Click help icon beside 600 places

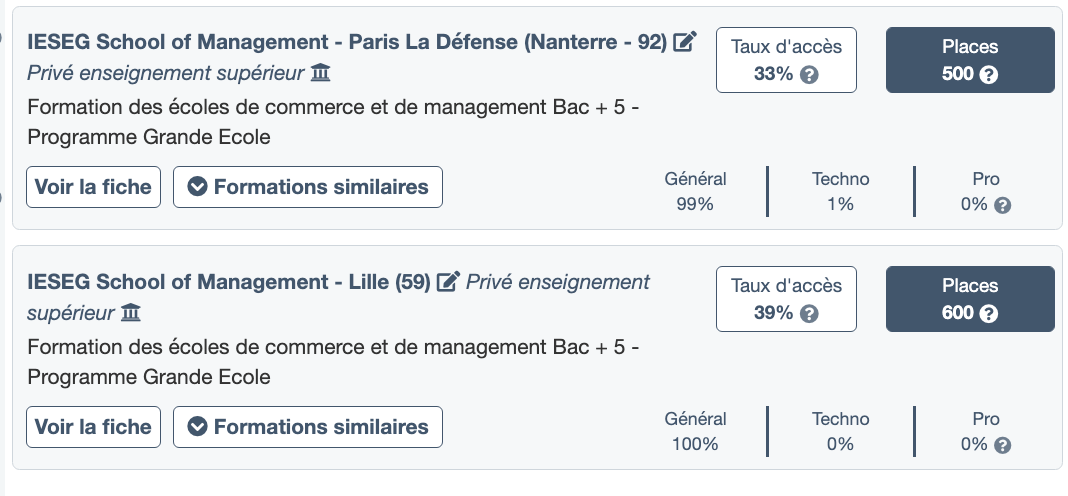point(989,314)
